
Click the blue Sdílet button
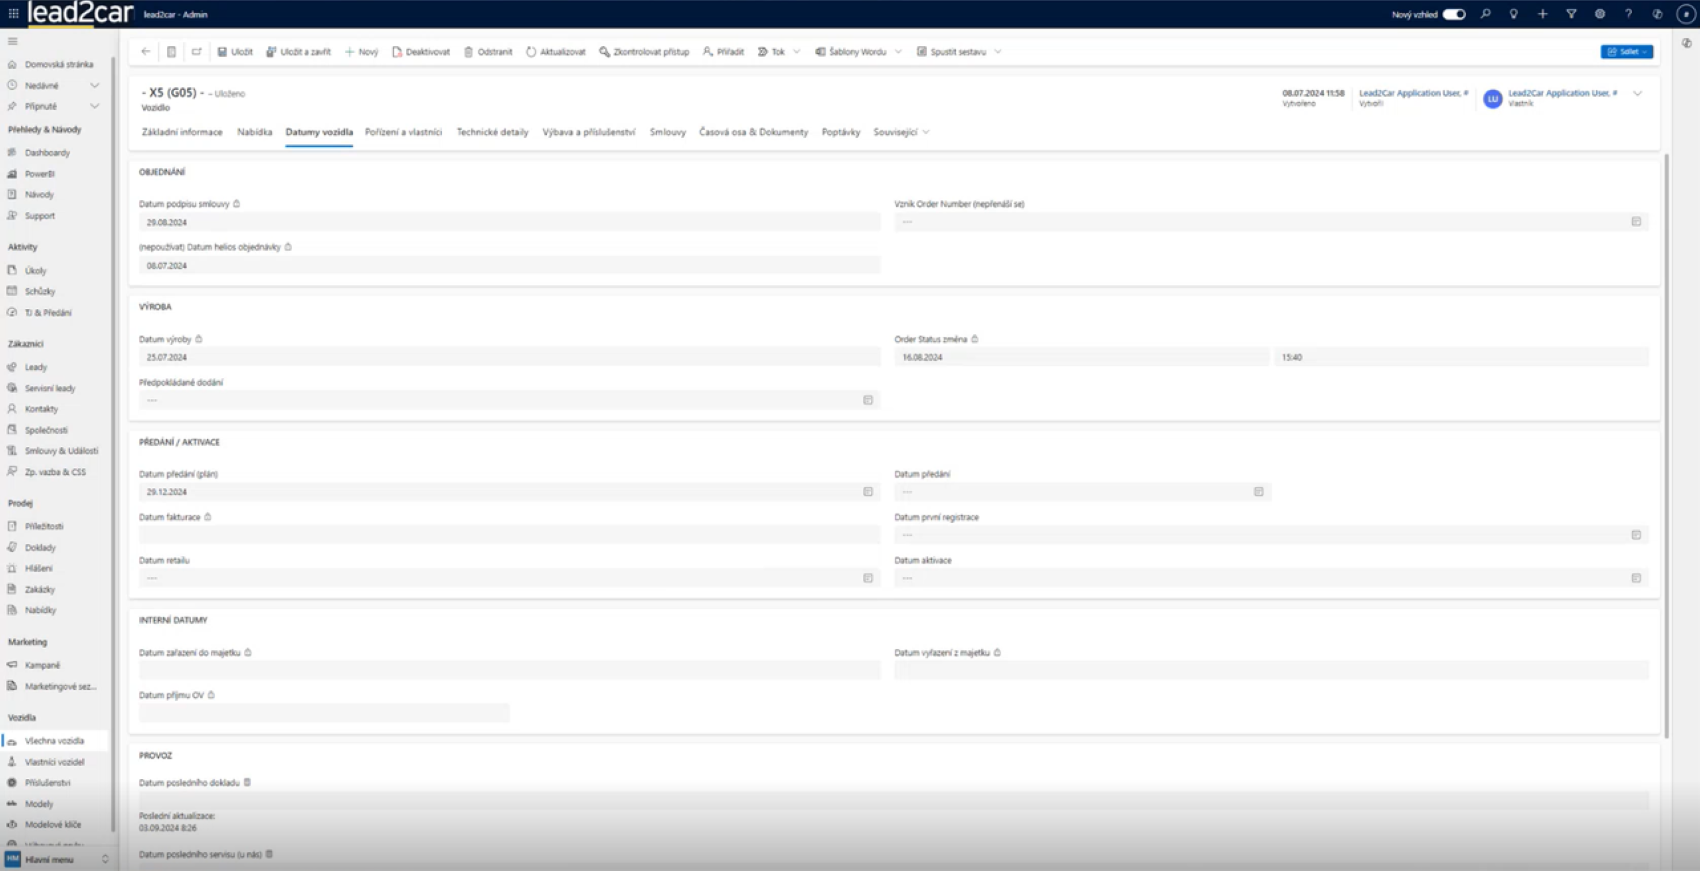1626,52
